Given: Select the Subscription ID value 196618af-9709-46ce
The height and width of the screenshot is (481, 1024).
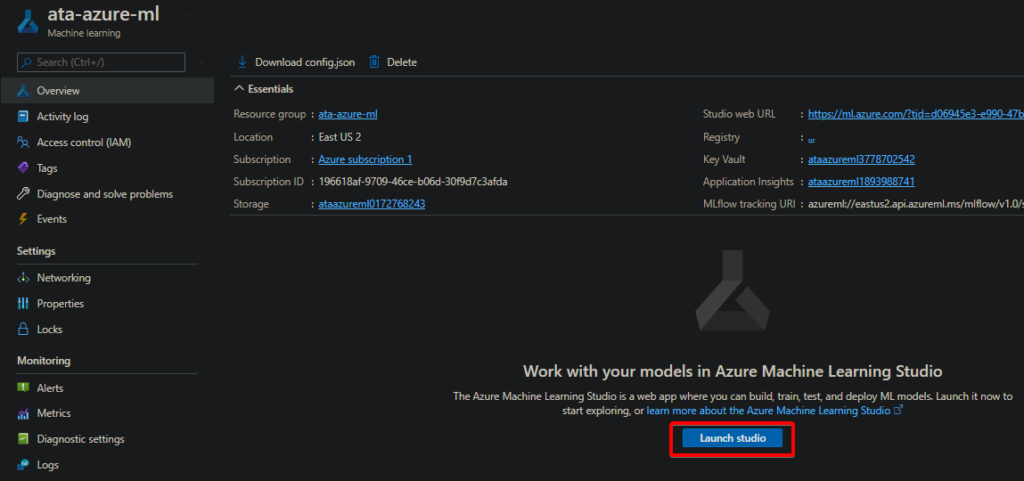Looking at the screenshot, I should [413, 182].
